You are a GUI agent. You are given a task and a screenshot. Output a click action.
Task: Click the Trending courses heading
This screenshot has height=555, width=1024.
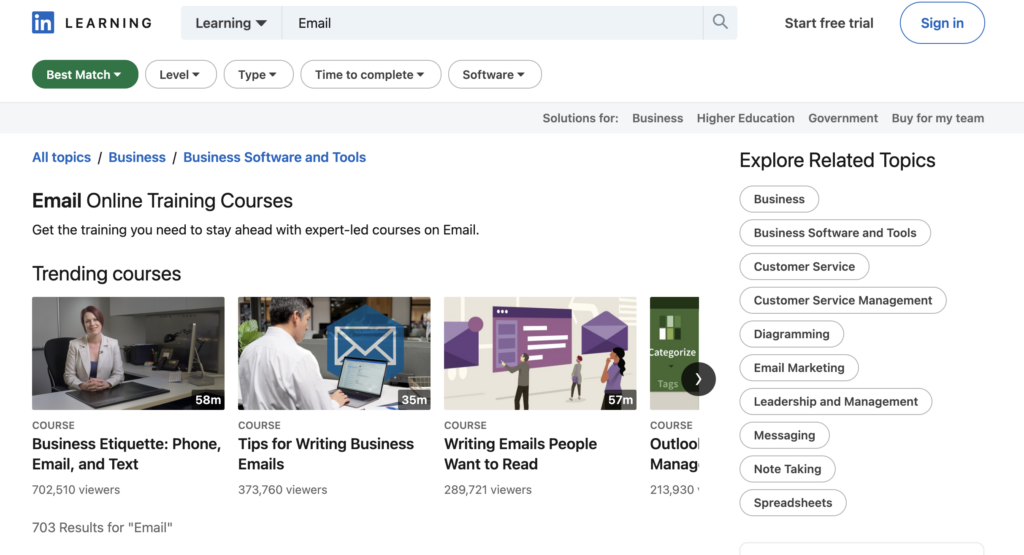pos(106,274)
